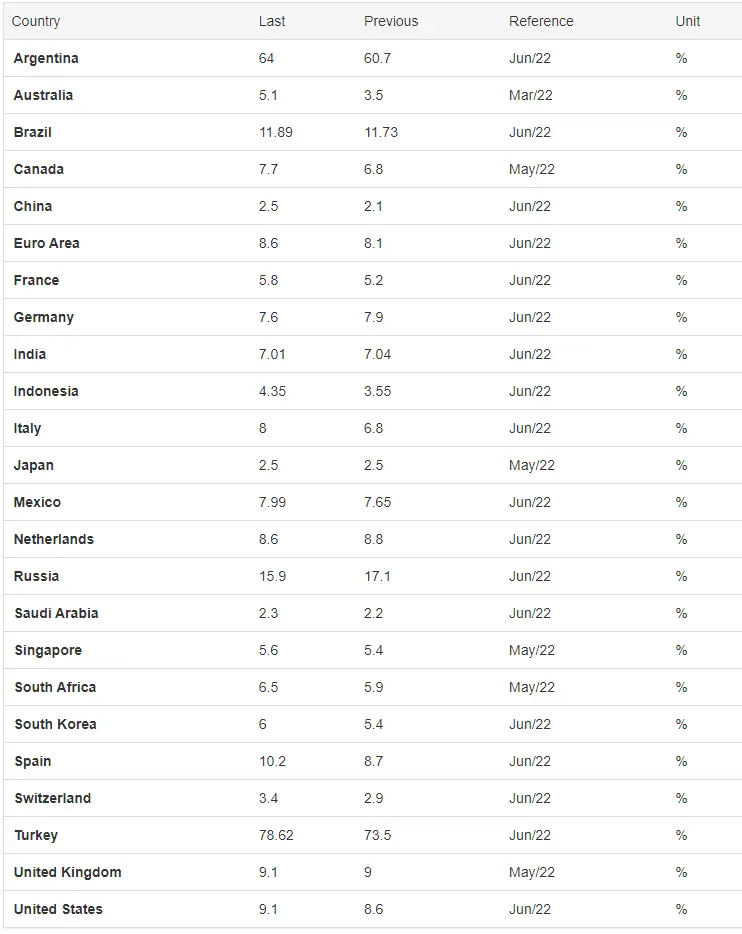
Task: Open the China country link
Action: tap(33, 206)
